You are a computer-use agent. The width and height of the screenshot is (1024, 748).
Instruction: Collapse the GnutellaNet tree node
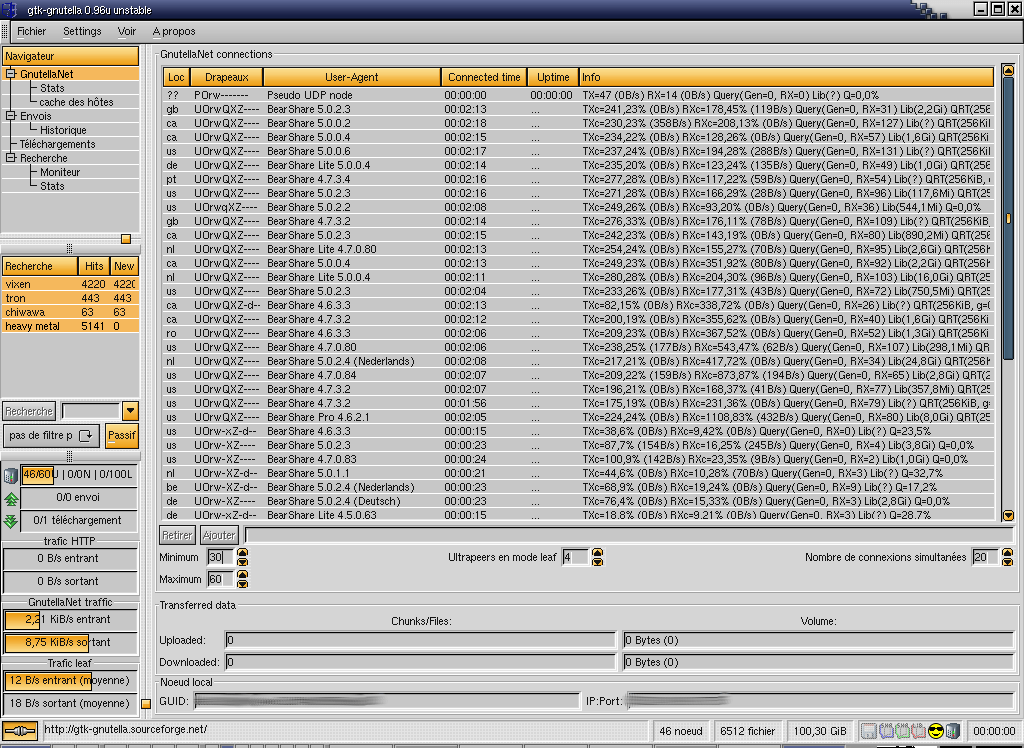[x=10, y=74]
